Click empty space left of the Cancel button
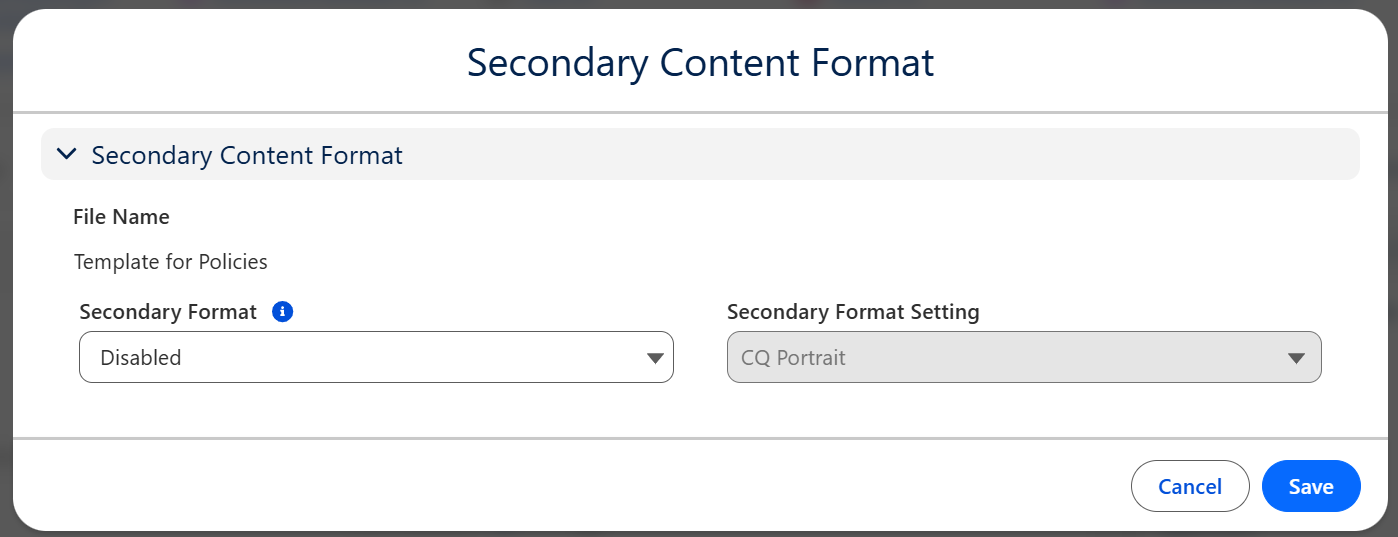 [x=700, y=486]
